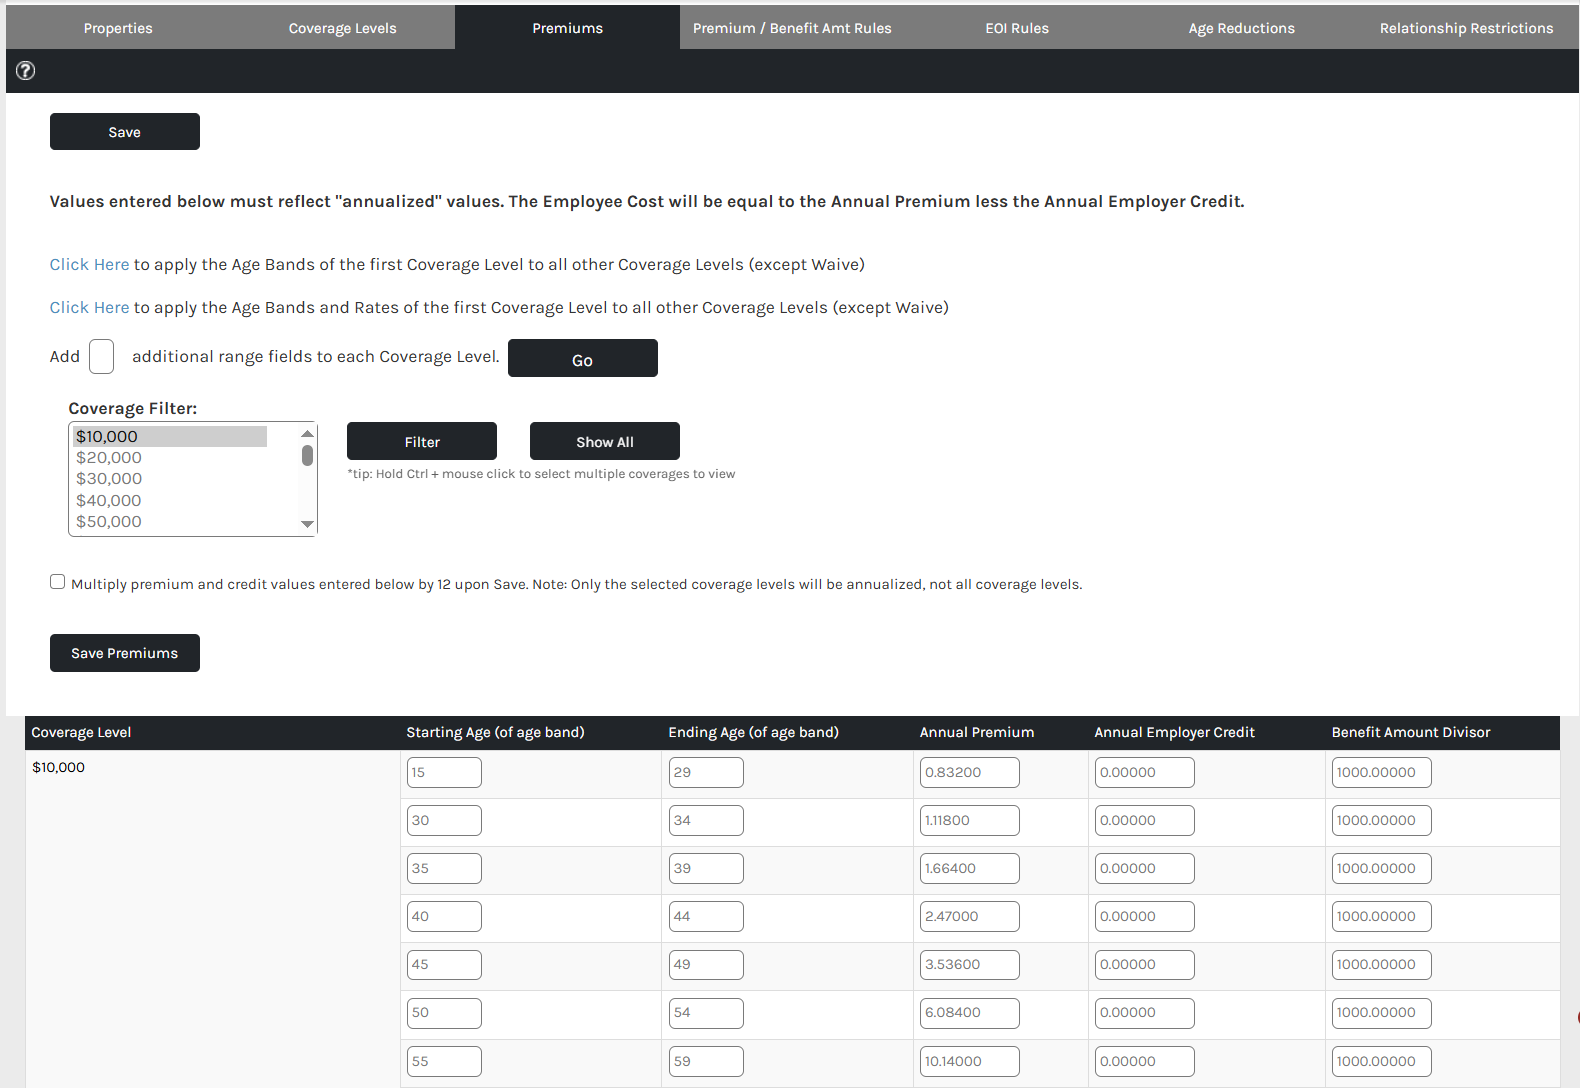The height and width of the screenshot is (1088, 1580).
Task: Click Ending Age field with value 59
Action: [x=706, y=1061]
